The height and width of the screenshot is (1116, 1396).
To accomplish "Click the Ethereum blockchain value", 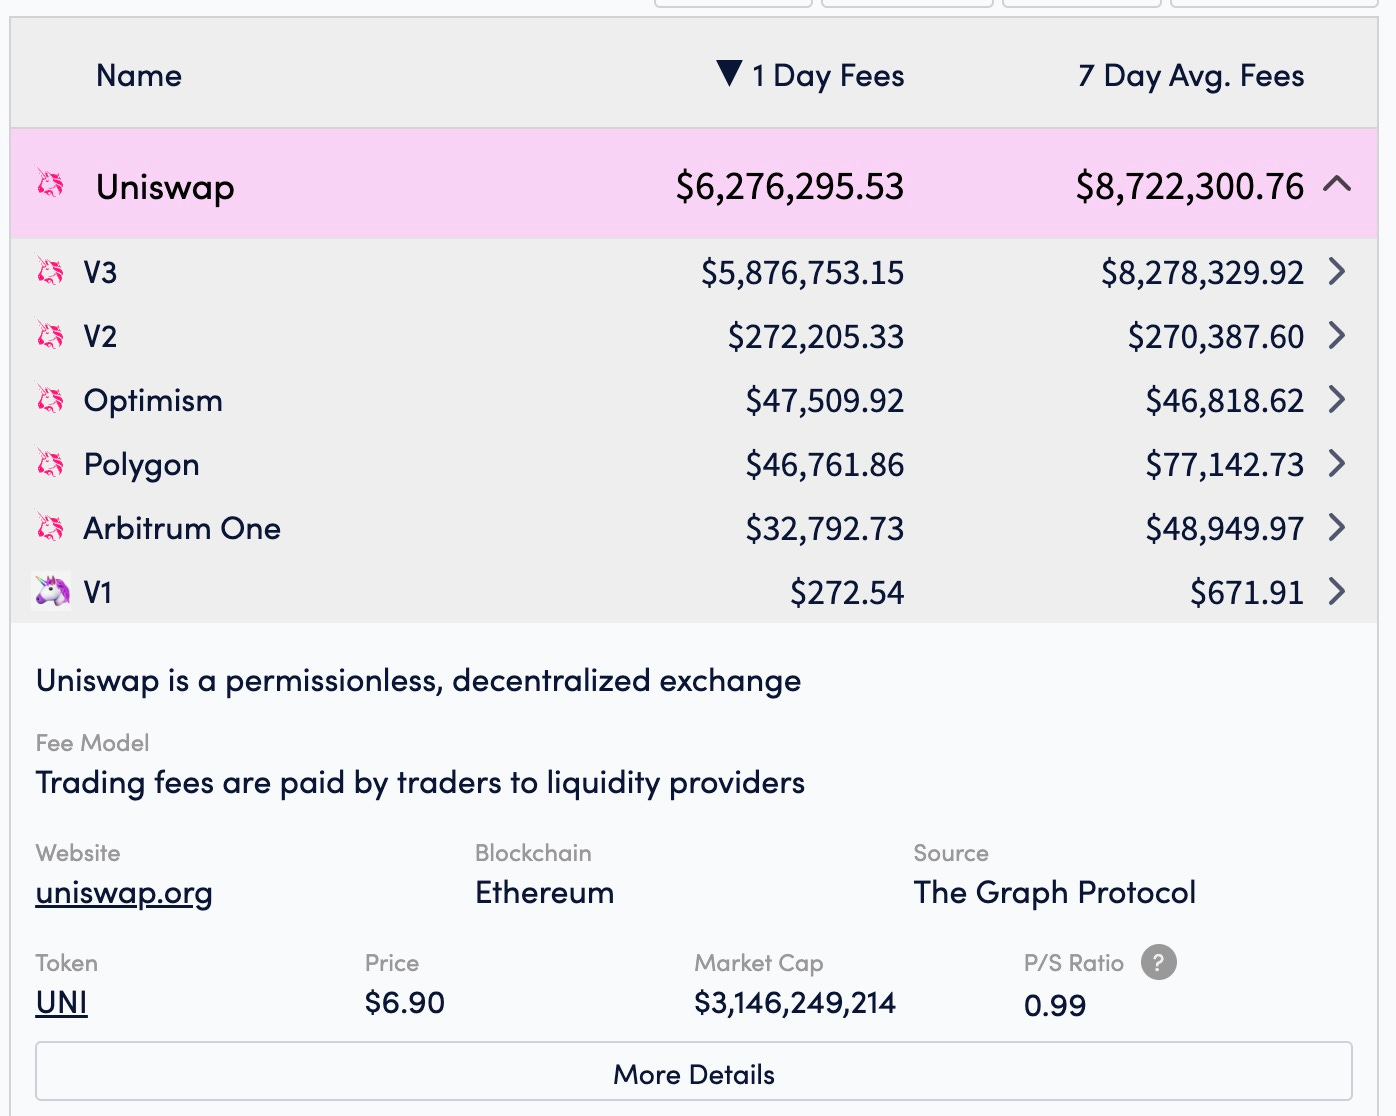I will tap(545, 892).
